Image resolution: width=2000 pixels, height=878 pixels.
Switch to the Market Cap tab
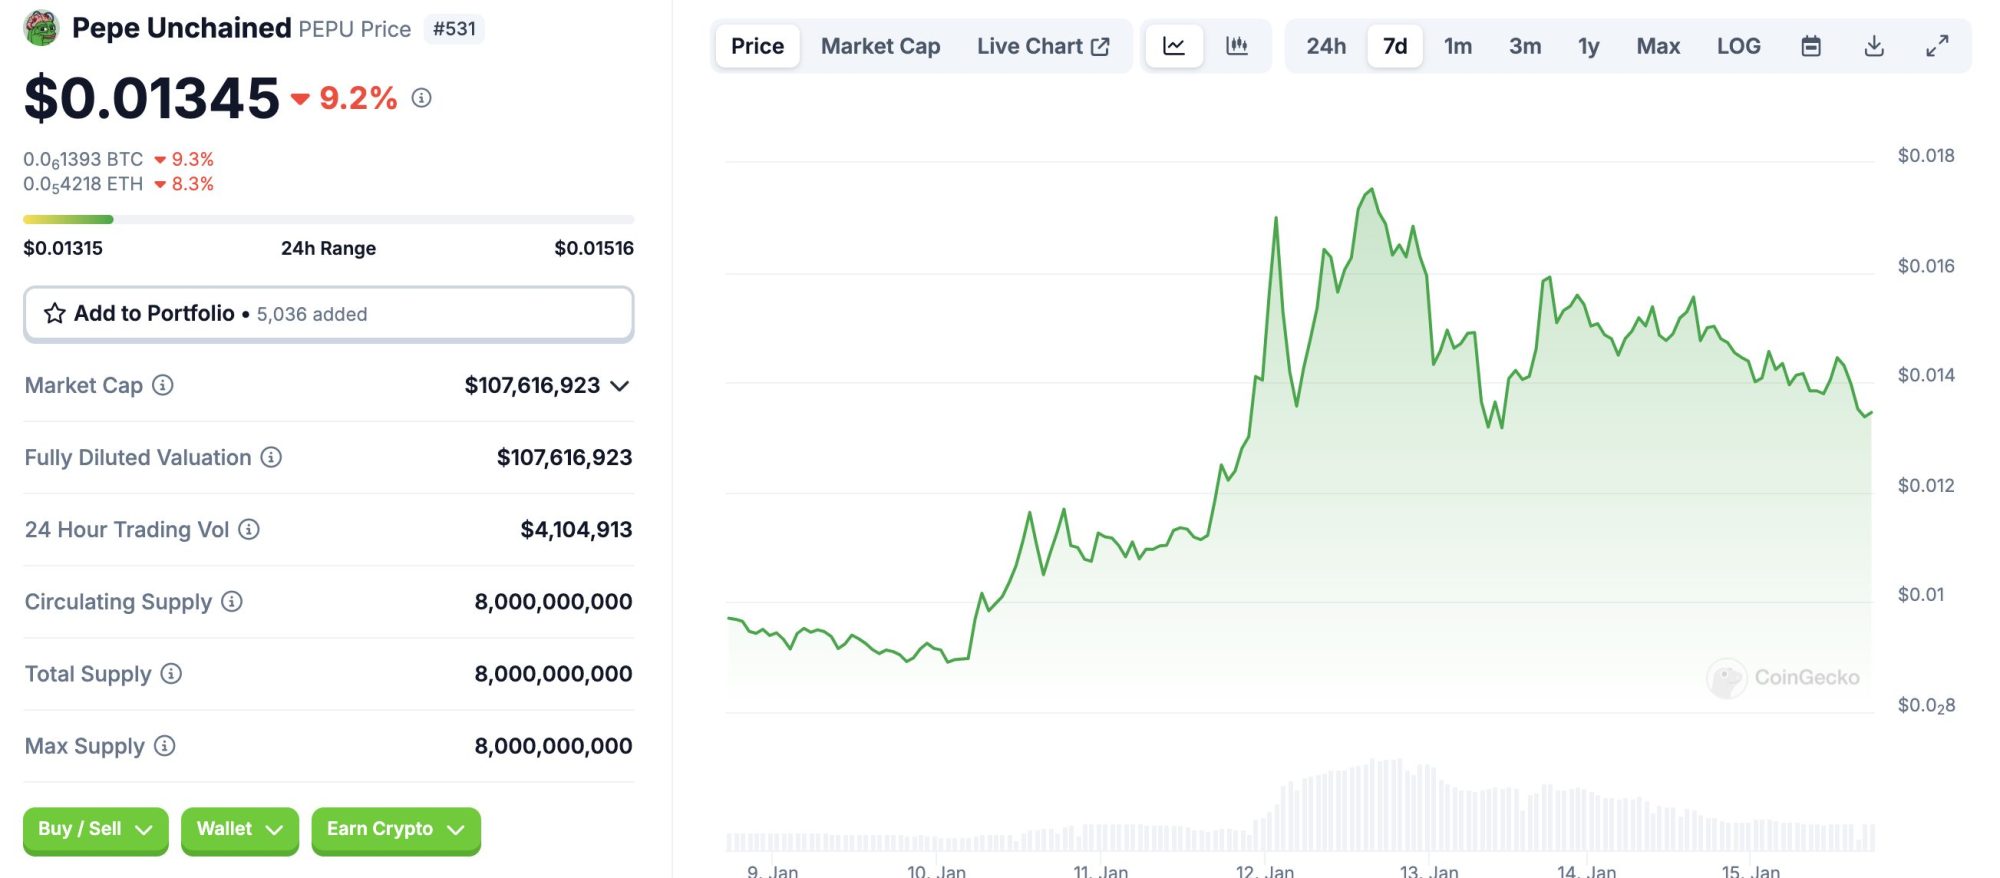pyautogui.click(x=880, y=46)
